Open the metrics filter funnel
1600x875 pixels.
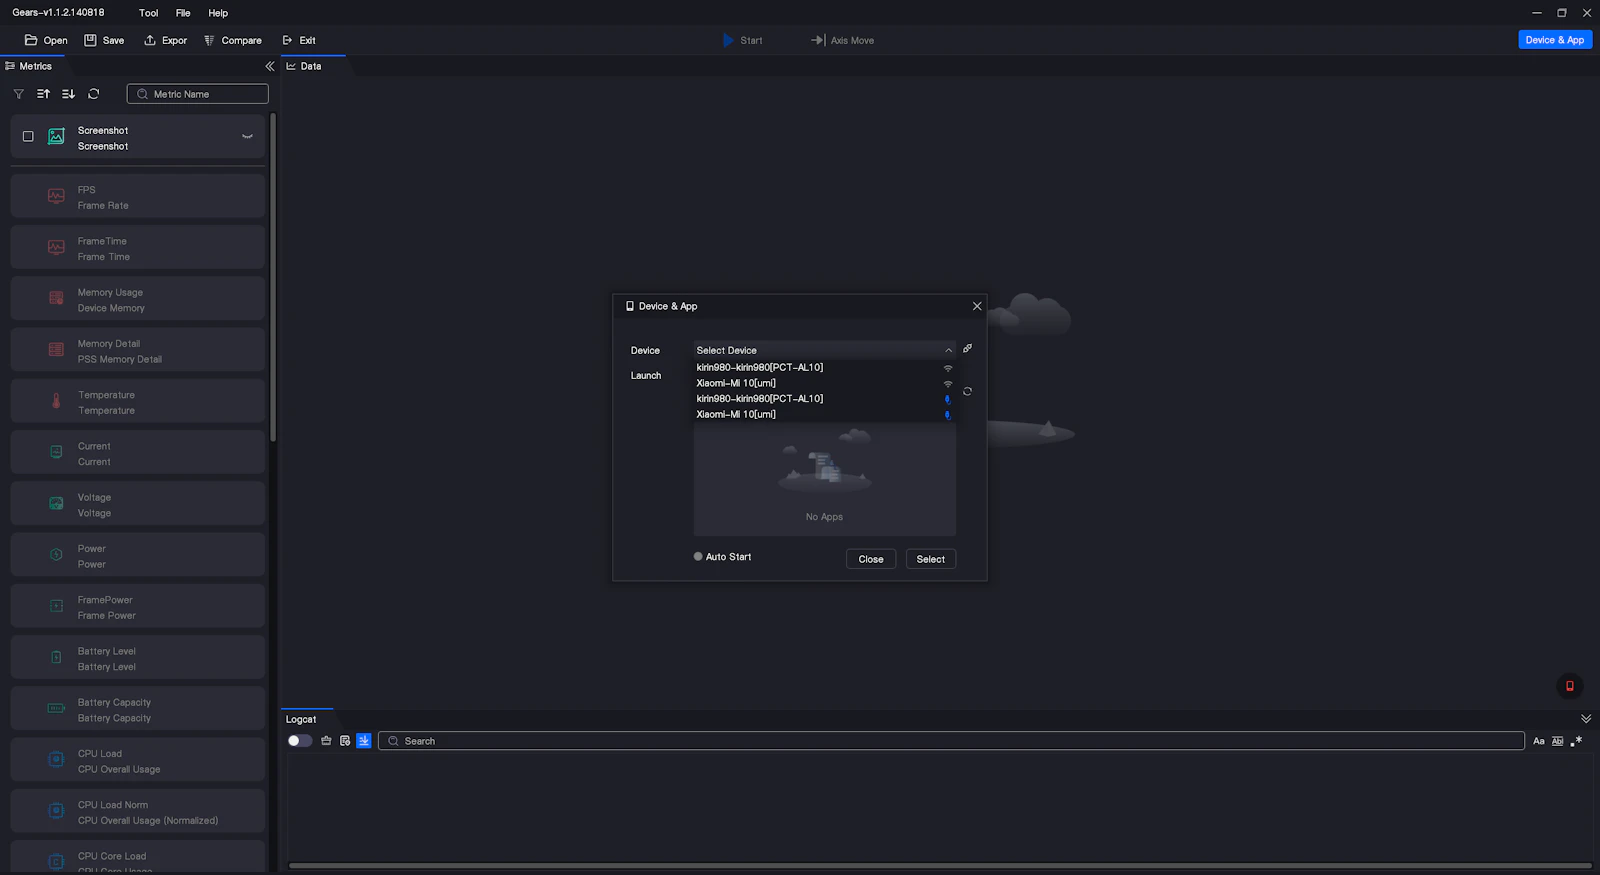click(x=18, y=94)
